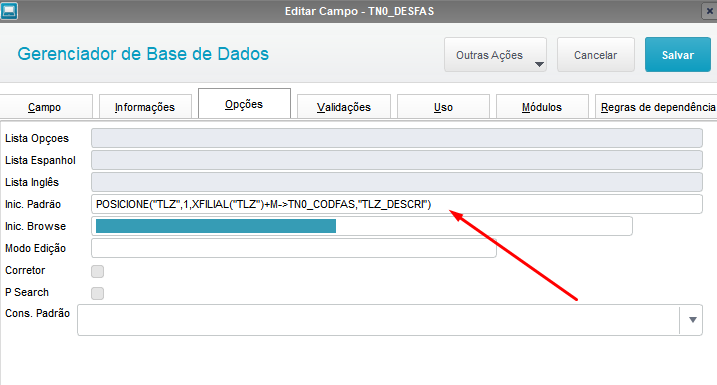The image size is (717, 385).
Task: Open the Informações tab
Action: 145,107
